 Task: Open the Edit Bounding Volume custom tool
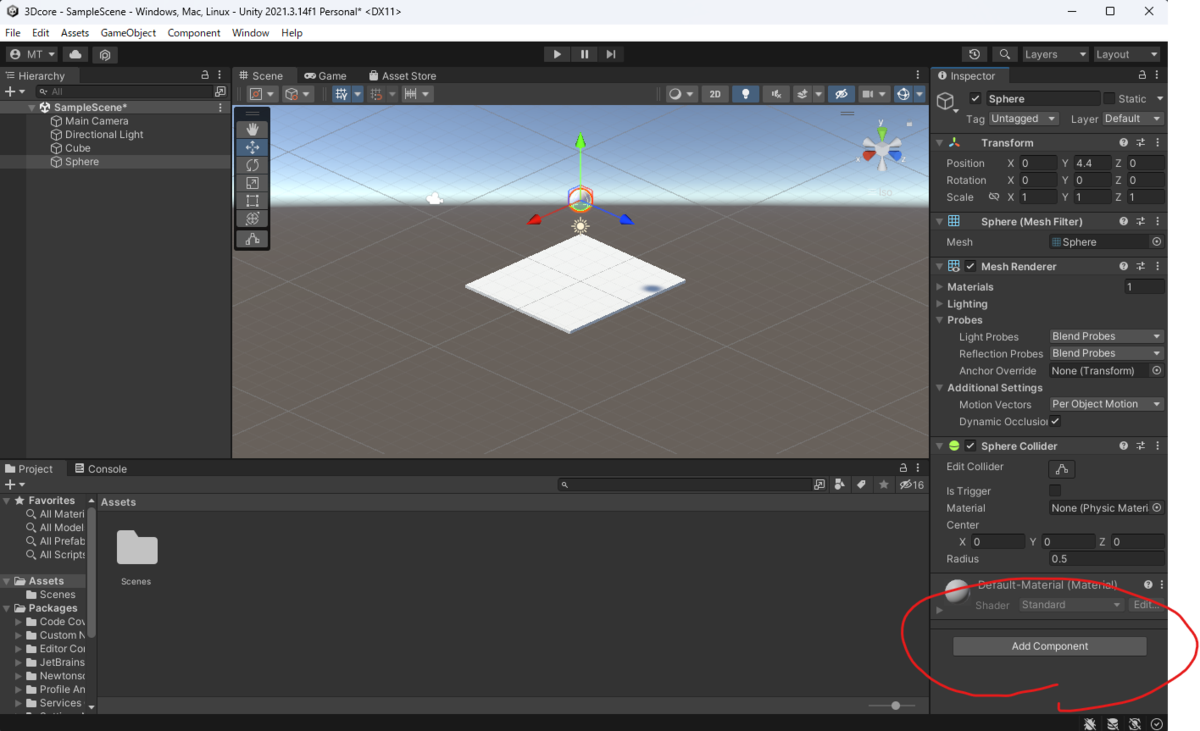coord(252,239)
